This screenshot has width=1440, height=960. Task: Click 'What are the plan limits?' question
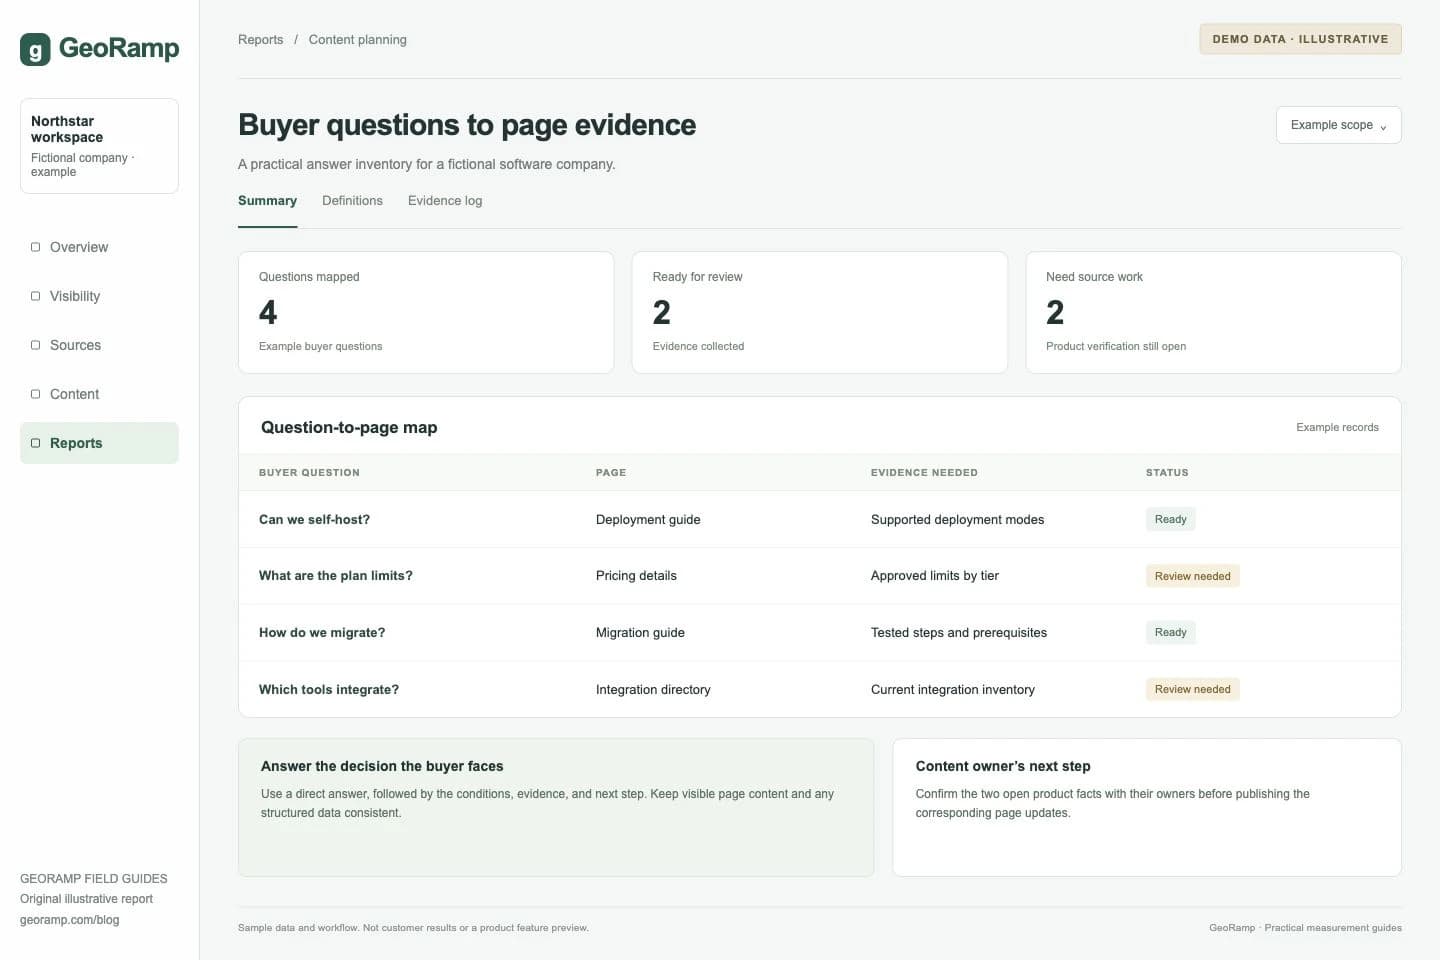[336, 576]
